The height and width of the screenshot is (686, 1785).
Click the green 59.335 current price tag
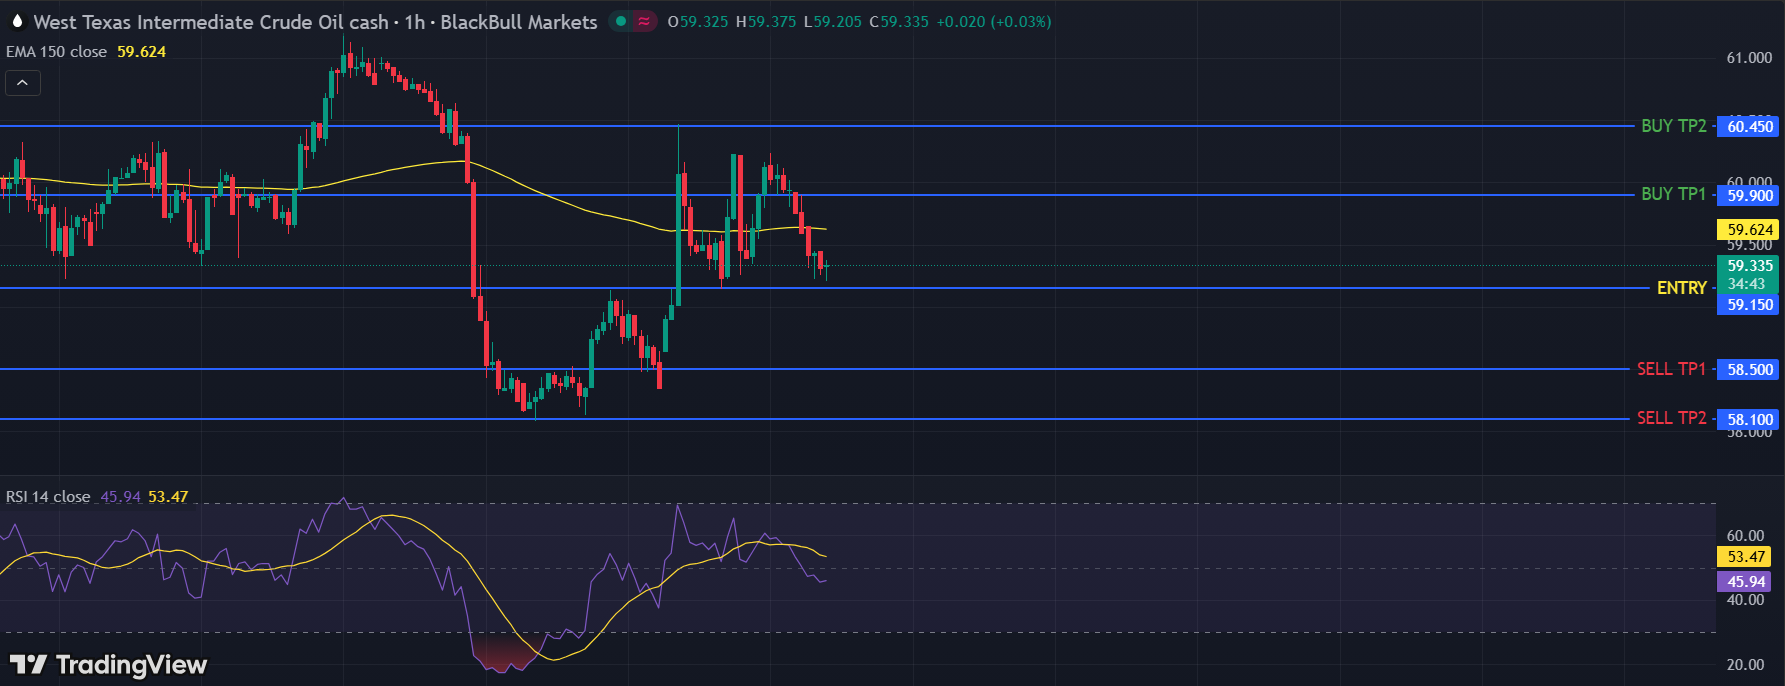[1749, 266]
